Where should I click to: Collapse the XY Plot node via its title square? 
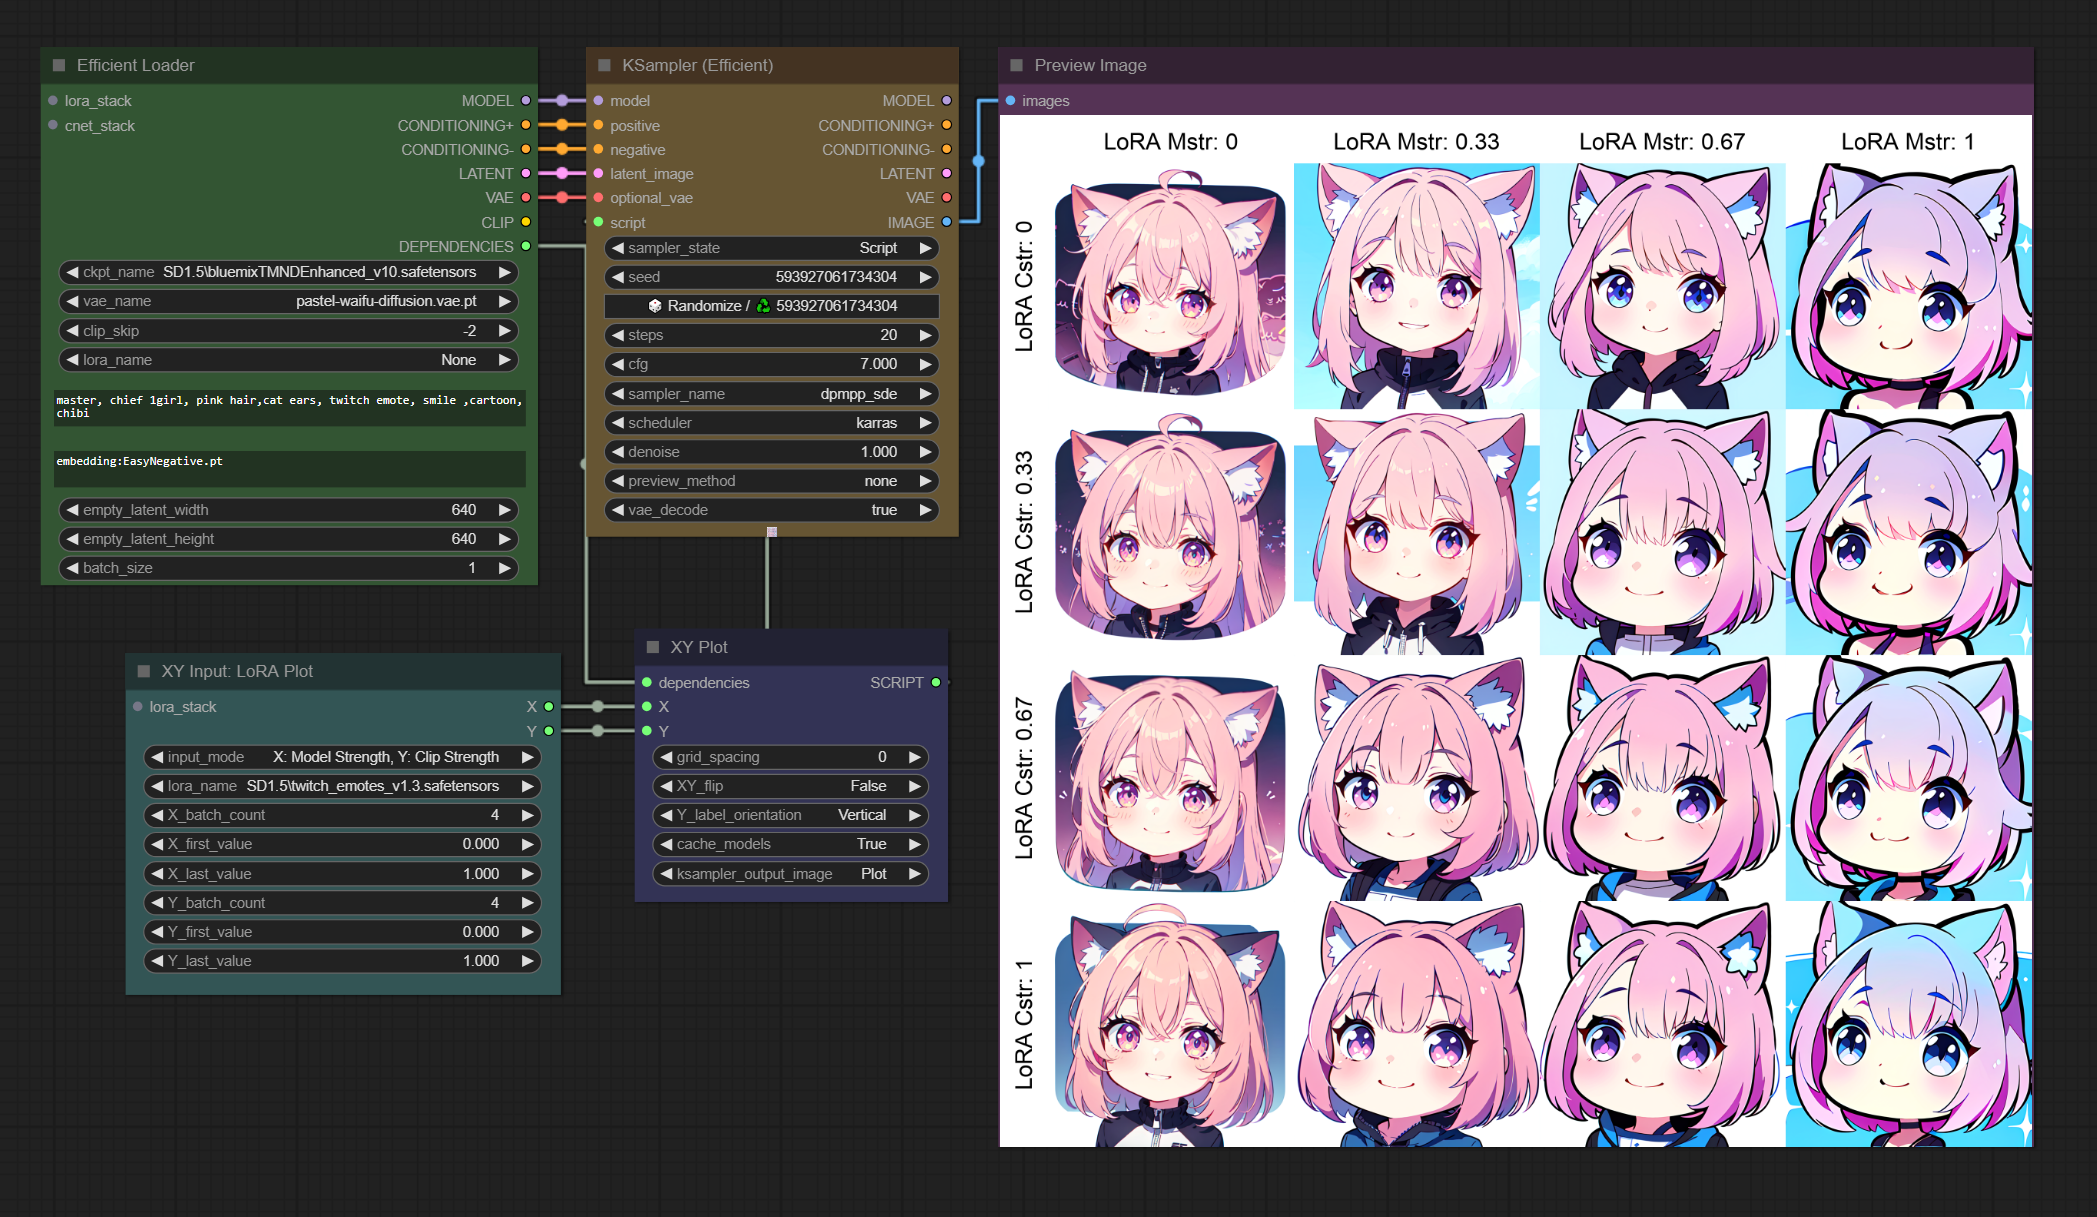653,647
